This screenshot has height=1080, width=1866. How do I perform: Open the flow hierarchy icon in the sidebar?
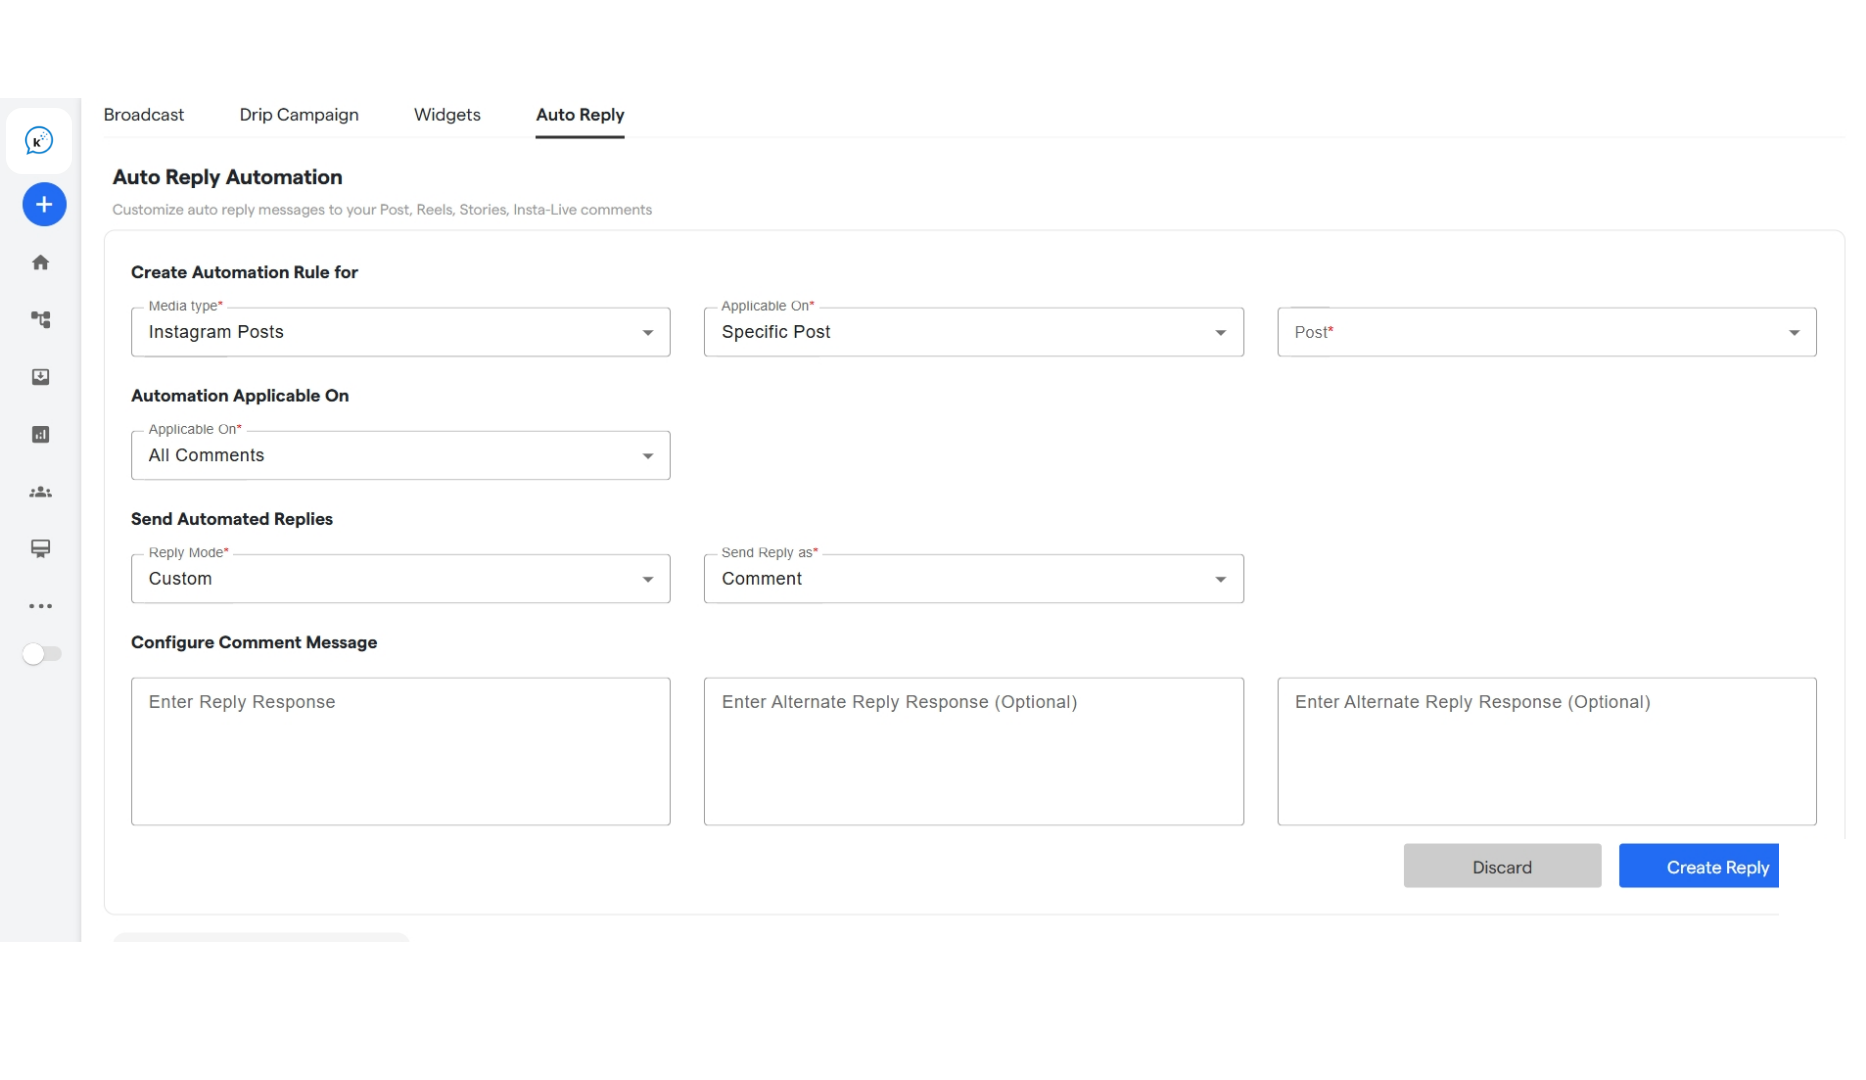(41, 320)
